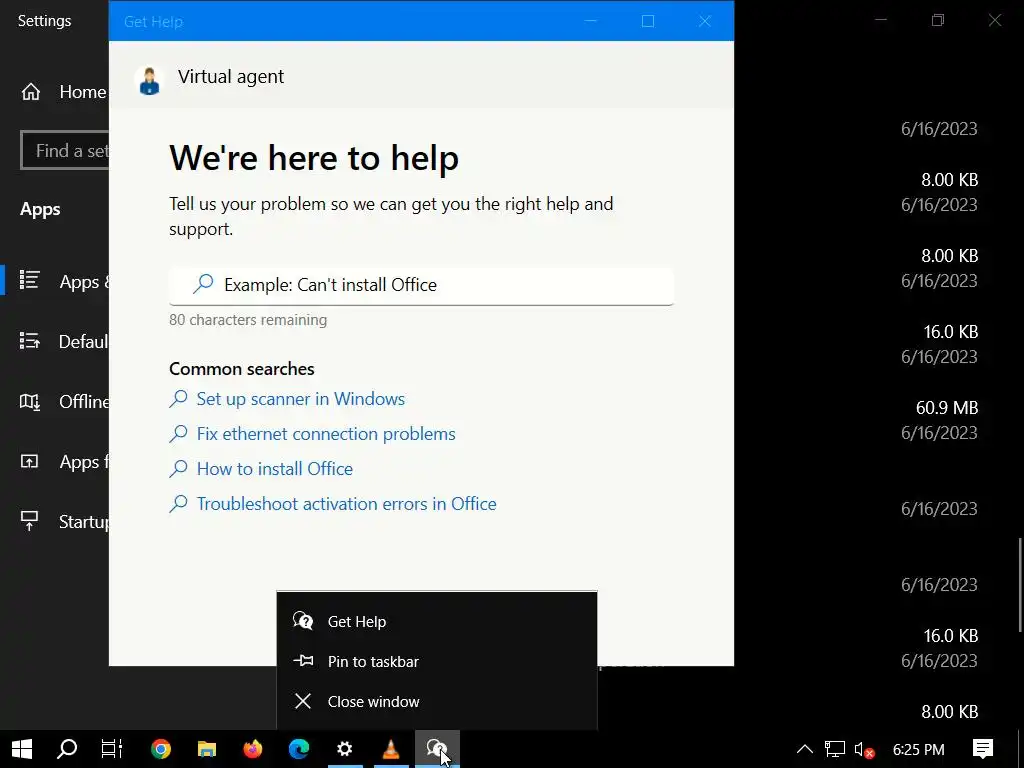Click the Virtual agent avatar icon
The image size is (1024, 768).
(150, 80)
